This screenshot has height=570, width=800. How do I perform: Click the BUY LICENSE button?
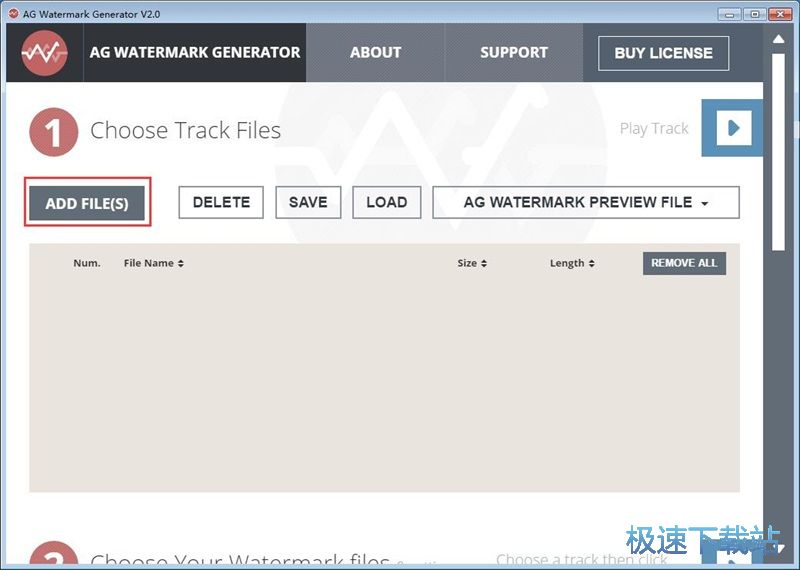click(x=663, y=53)
